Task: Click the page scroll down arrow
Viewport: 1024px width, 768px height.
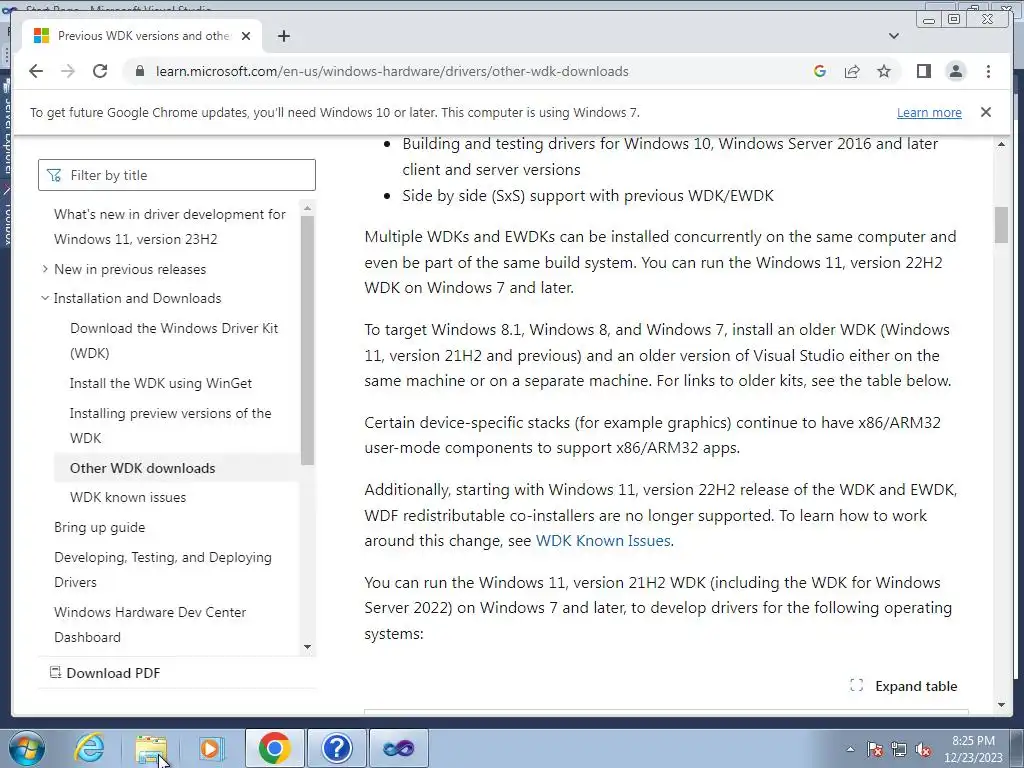Action: tap(1001, 705)
